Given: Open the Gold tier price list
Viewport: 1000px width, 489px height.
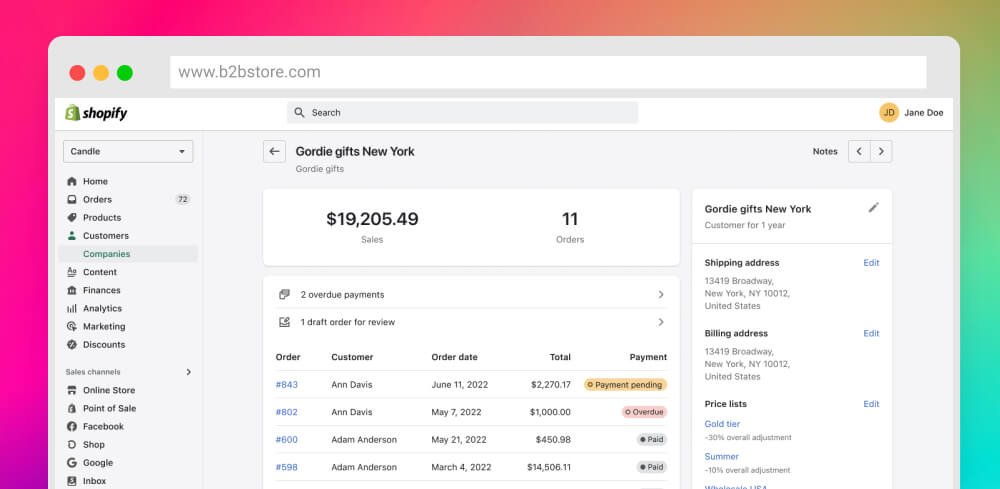Looking at the screenshot, I should 722,424.
